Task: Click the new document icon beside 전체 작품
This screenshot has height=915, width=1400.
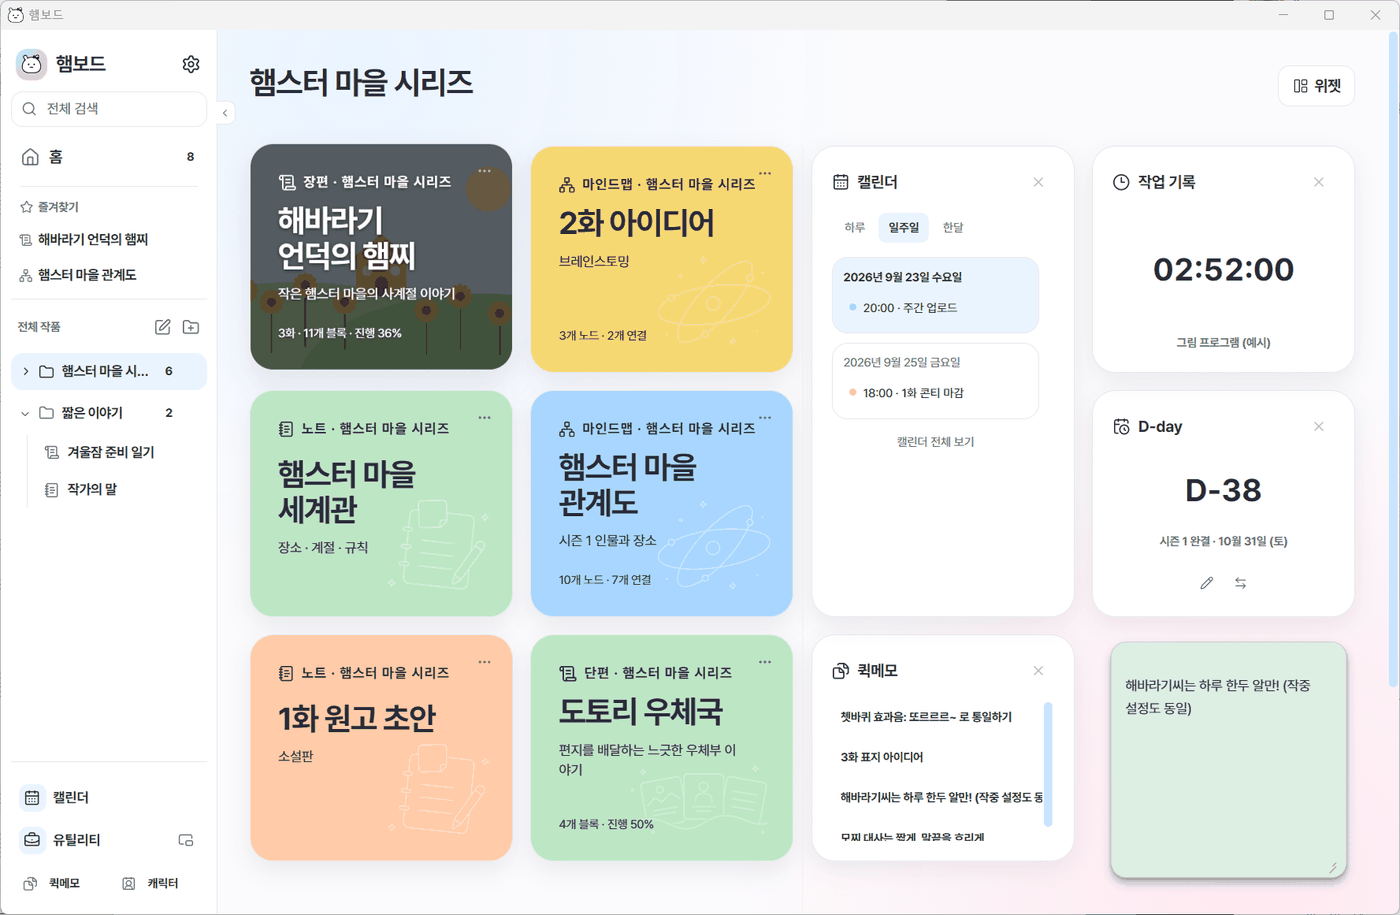Action: [x=163, y=327]
